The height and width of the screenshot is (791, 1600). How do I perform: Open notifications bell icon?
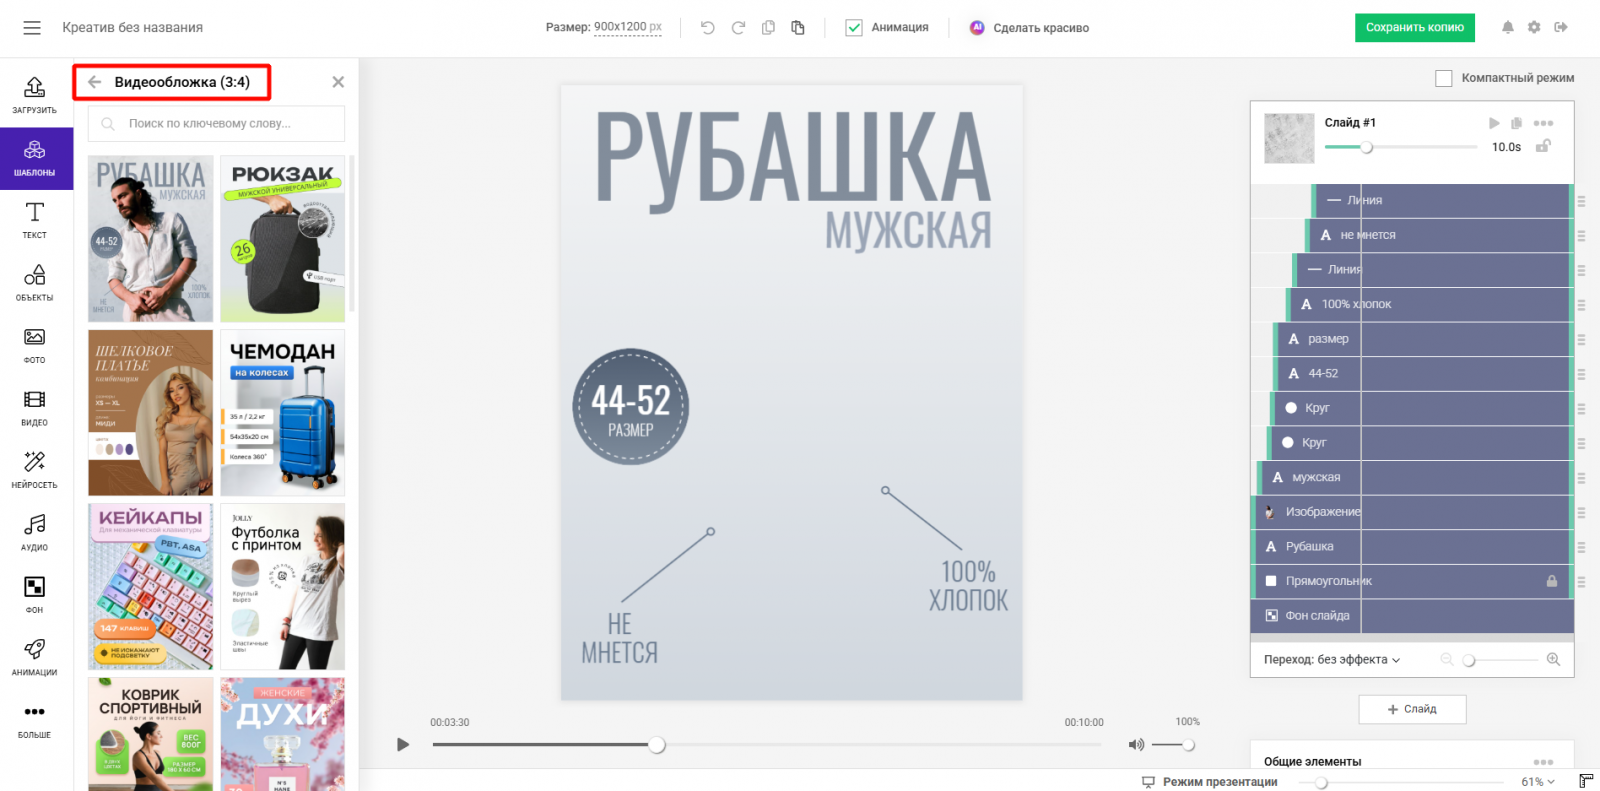pos(1507,28)
